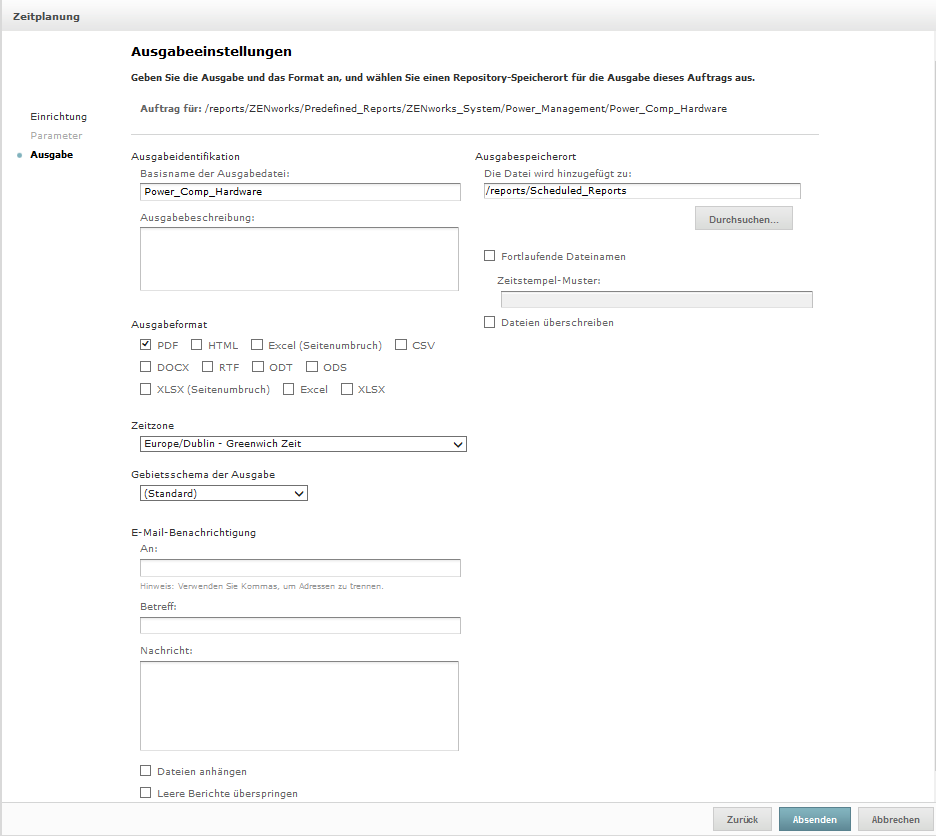Expand the Gebietsschema der Ausgabe dropdown

224,493
